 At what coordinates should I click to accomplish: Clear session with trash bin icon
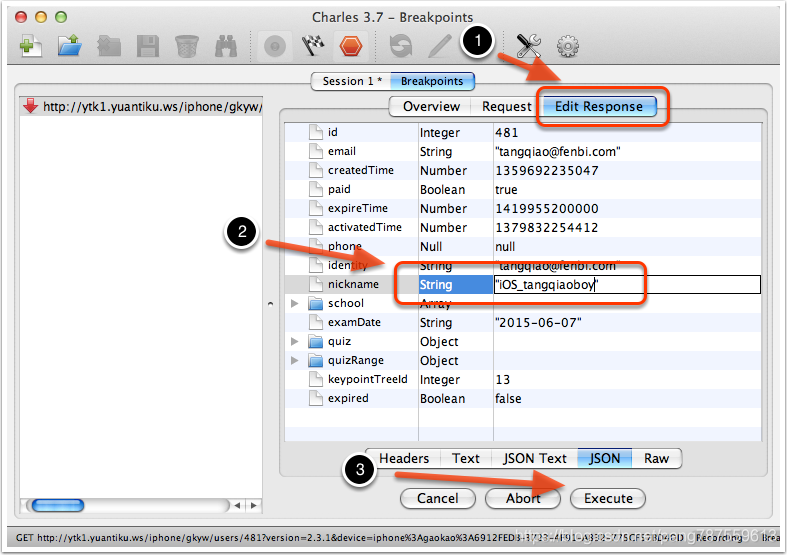coord(187,46)
